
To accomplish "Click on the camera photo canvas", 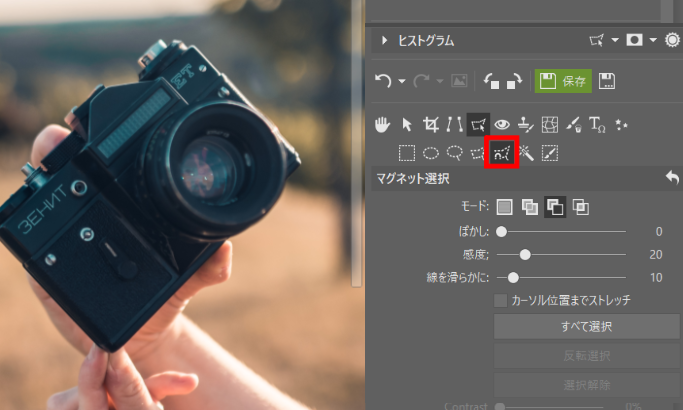I will click(174, 205).
